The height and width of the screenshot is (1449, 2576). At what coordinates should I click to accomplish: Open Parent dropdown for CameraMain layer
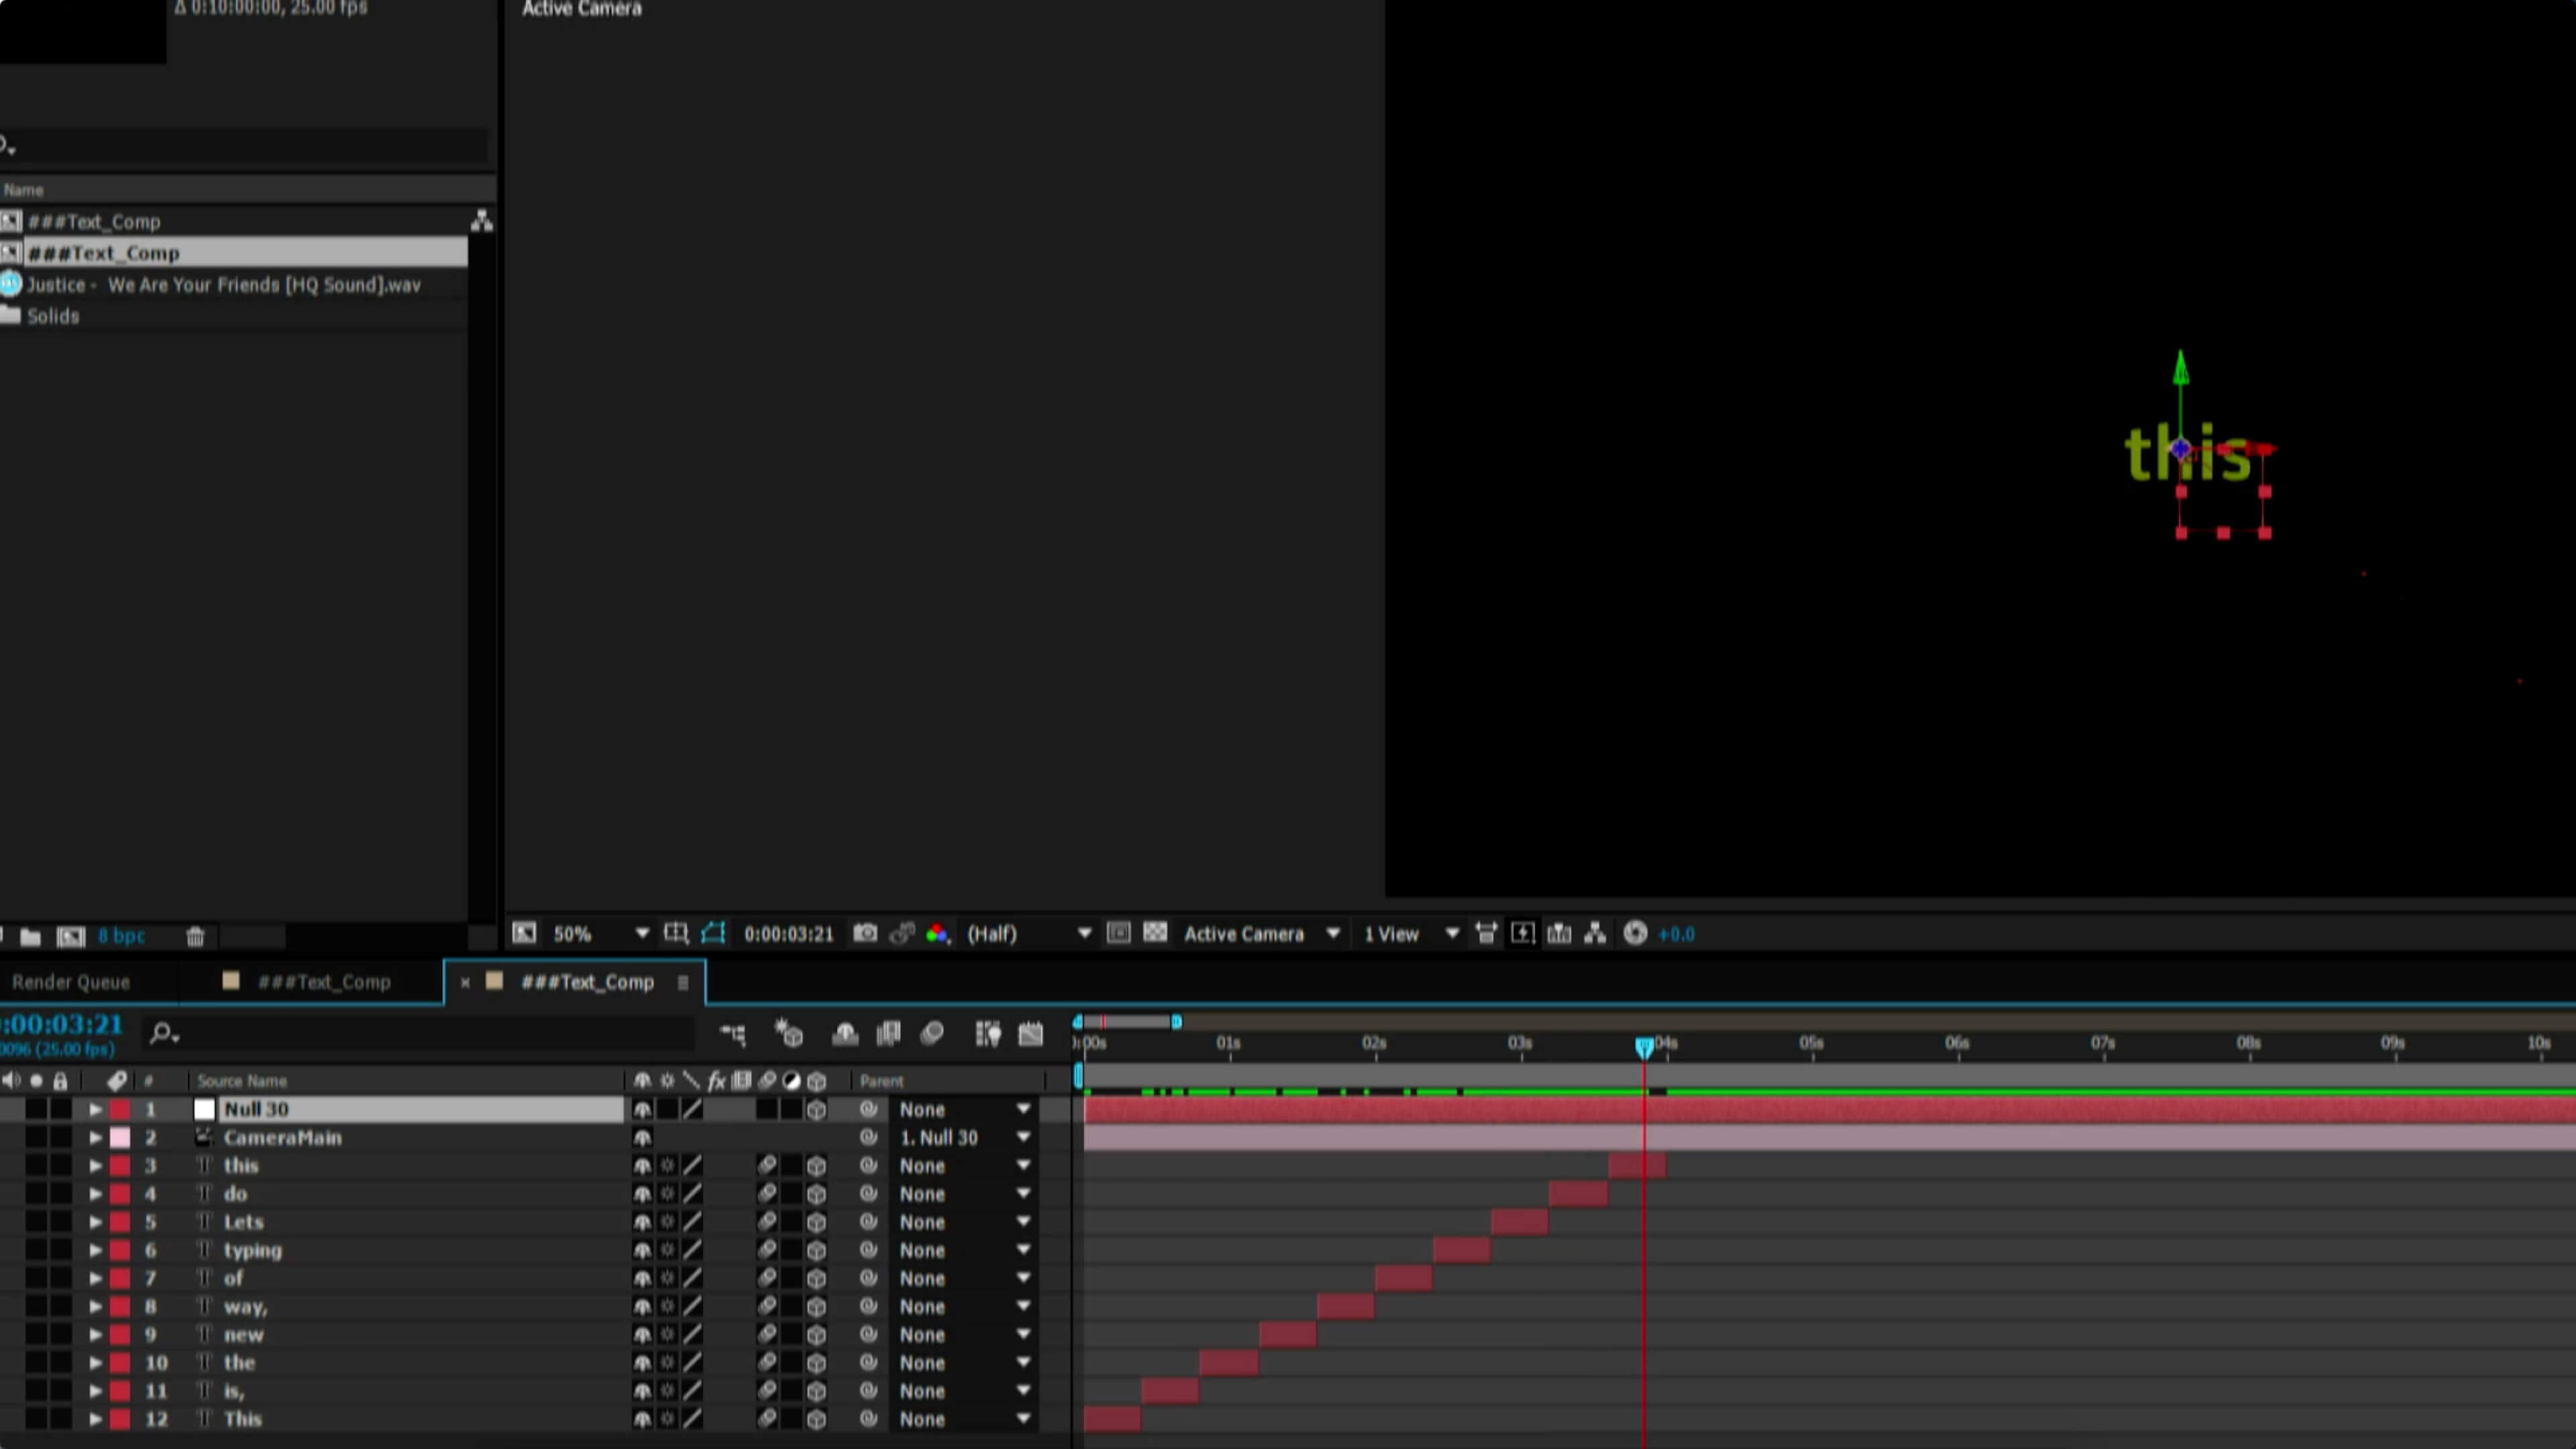pyautogui.click(x=1023, y=1137)
